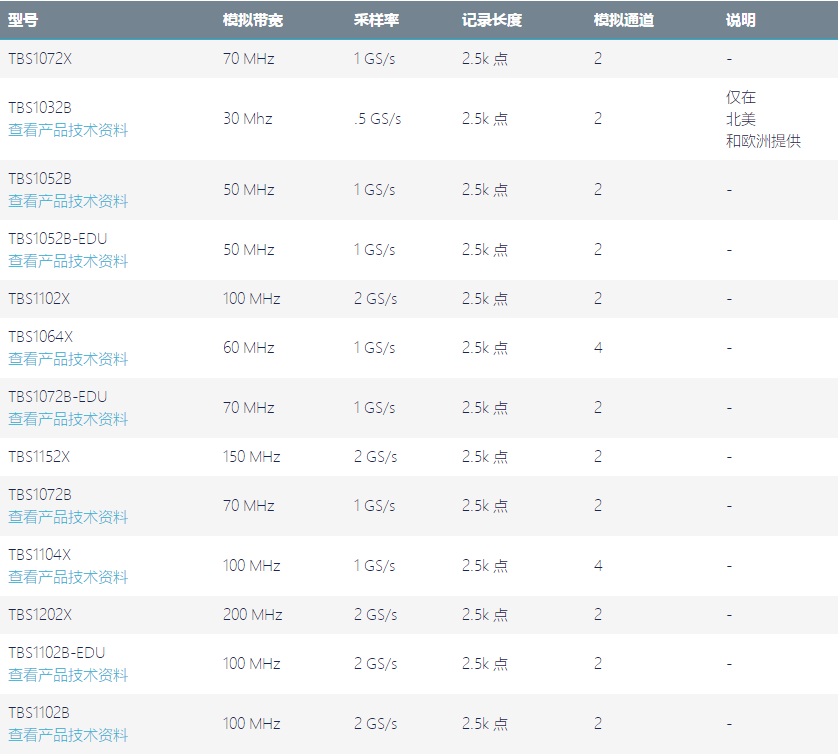Screen dimensions: 838x755
Task: Open the TBS1072B-EDU datasheet link 查看产品技术资料
Action: [x=68, y=419]
